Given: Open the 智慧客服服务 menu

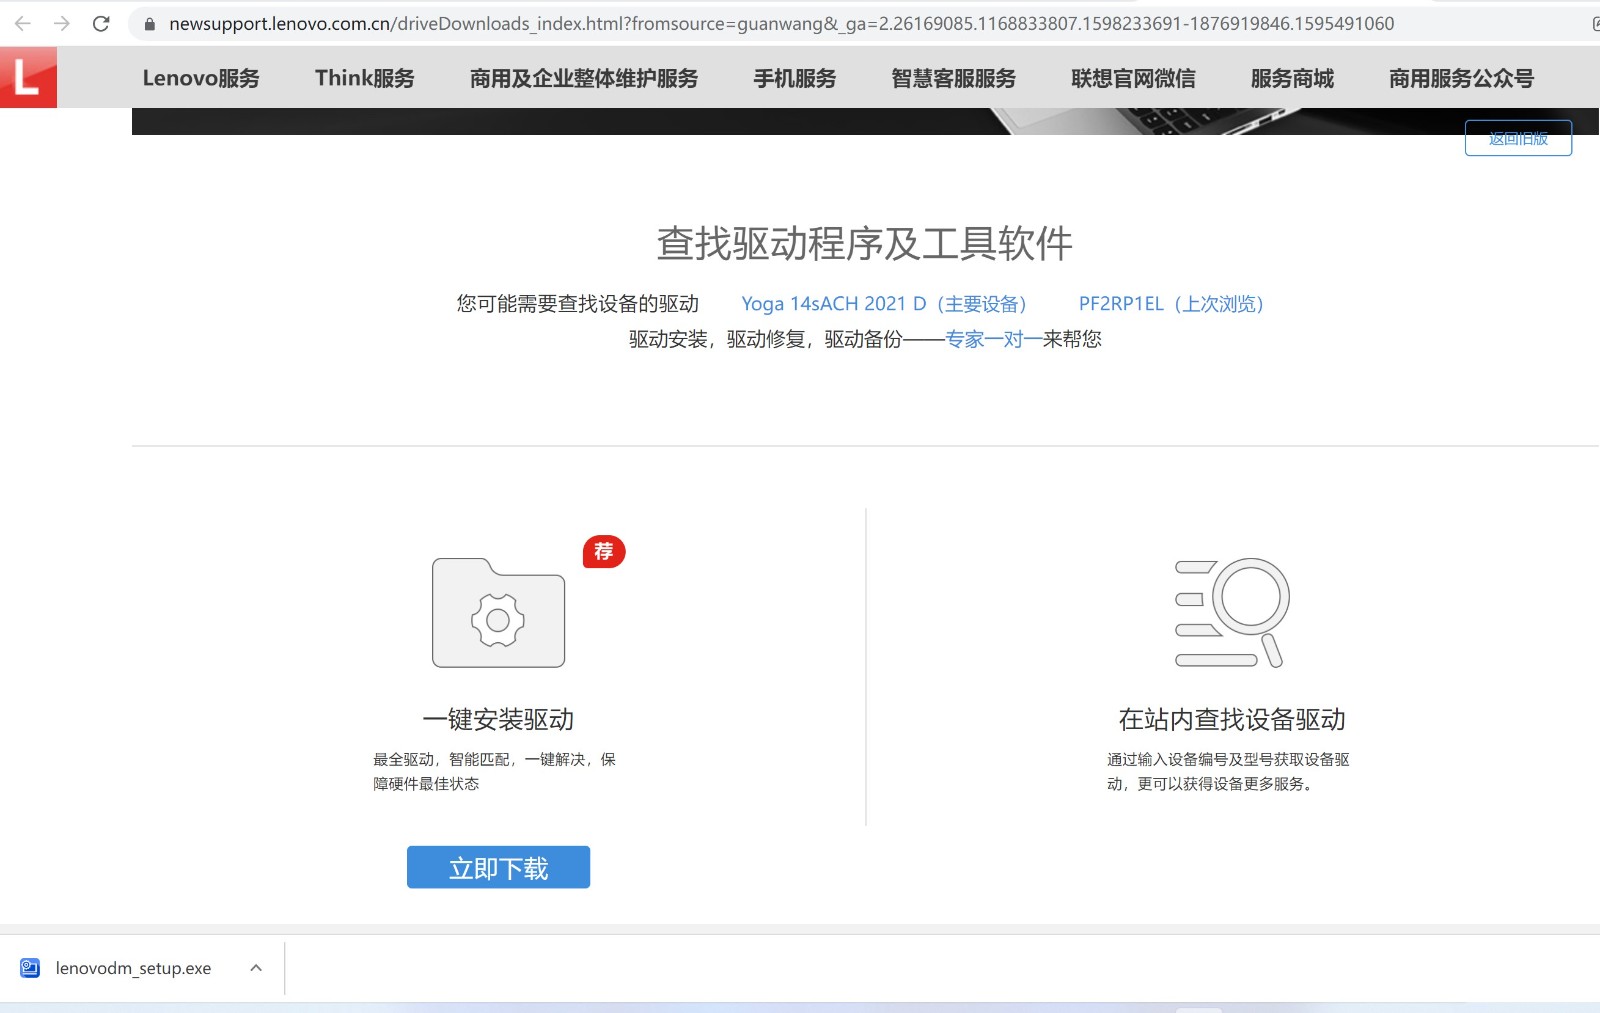Looking at the screenshot, I should [x=954, y=78].
